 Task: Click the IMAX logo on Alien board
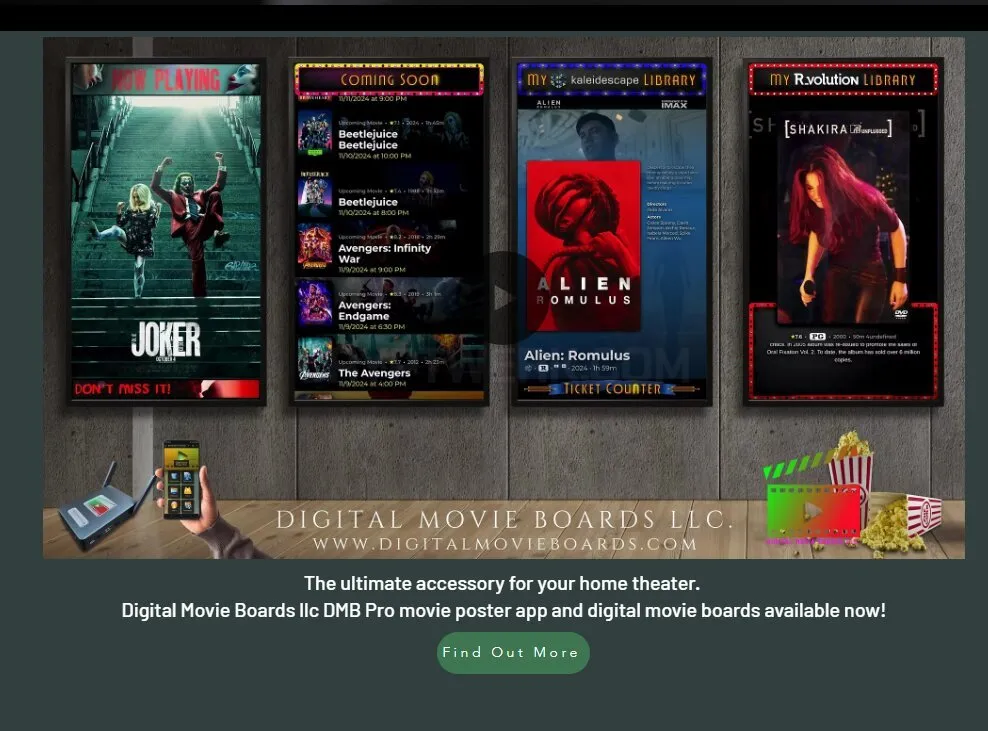click(674, 104)
